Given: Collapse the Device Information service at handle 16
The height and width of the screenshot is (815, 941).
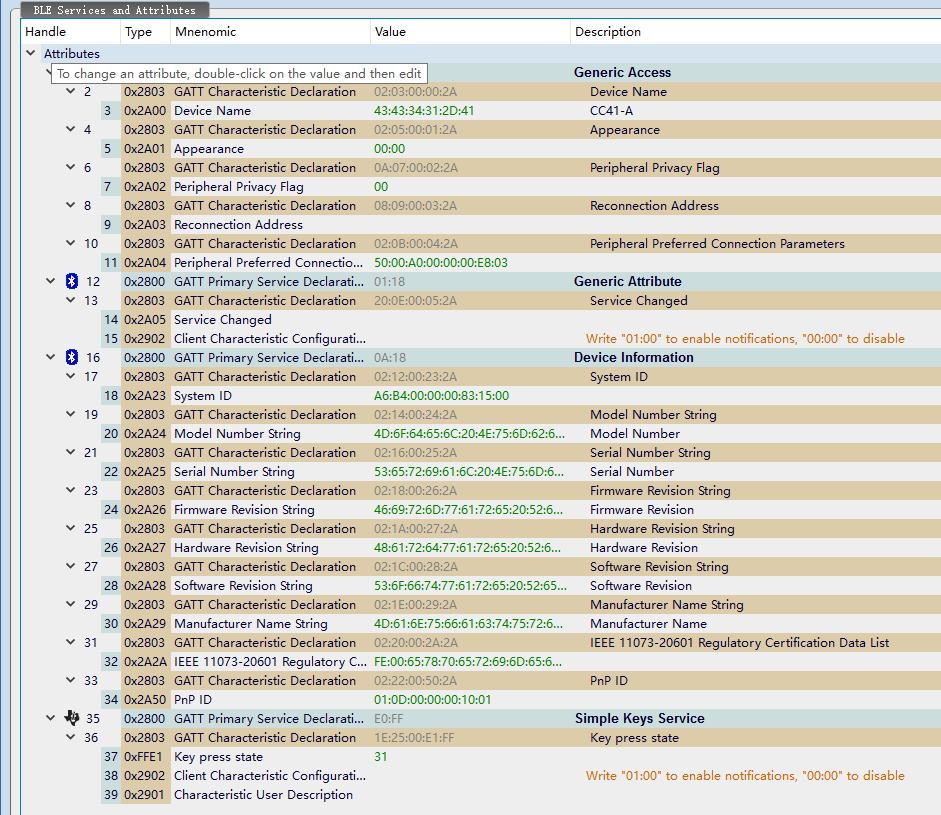Looking at the screenshot, I should coord(51,358).
